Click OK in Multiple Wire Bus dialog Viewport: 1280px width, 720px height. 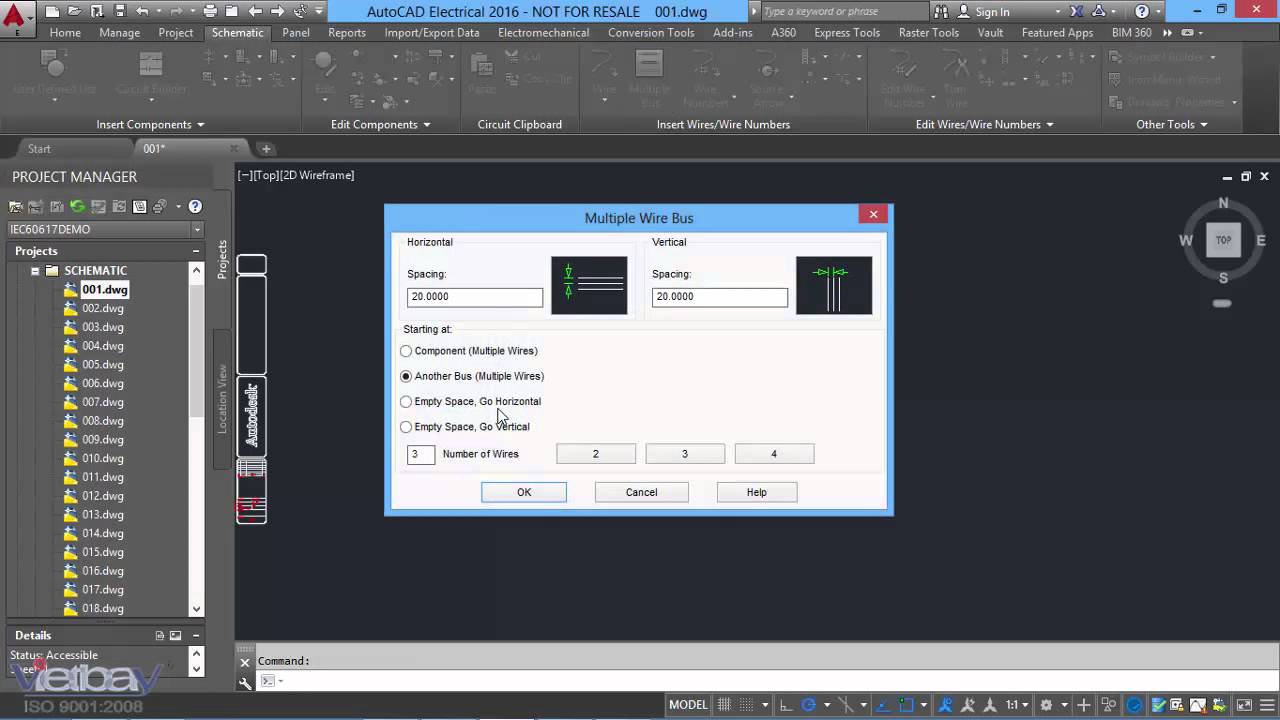[x=524, y=492]
